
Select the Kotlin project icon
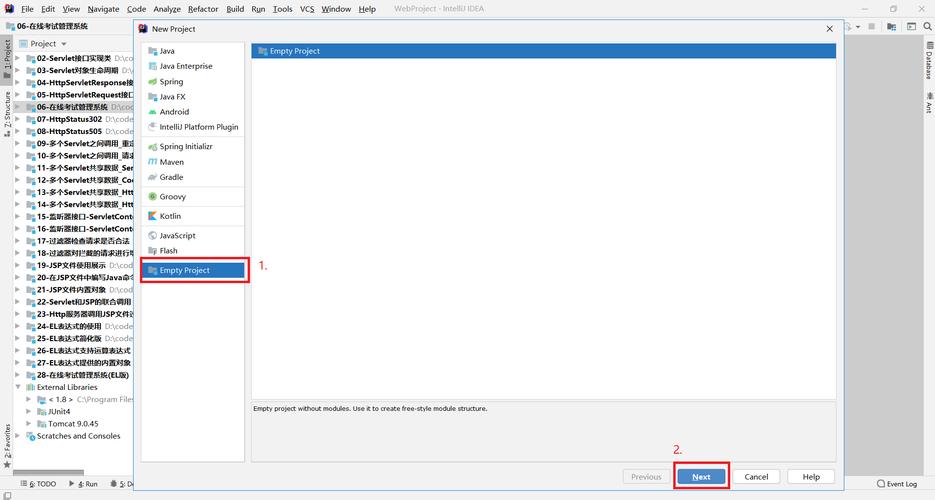153,216
